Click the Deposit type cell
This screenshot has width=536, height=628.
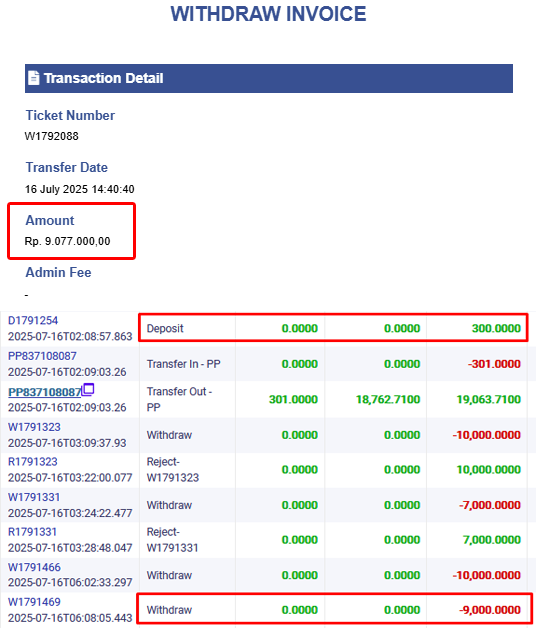pos(165,328)
